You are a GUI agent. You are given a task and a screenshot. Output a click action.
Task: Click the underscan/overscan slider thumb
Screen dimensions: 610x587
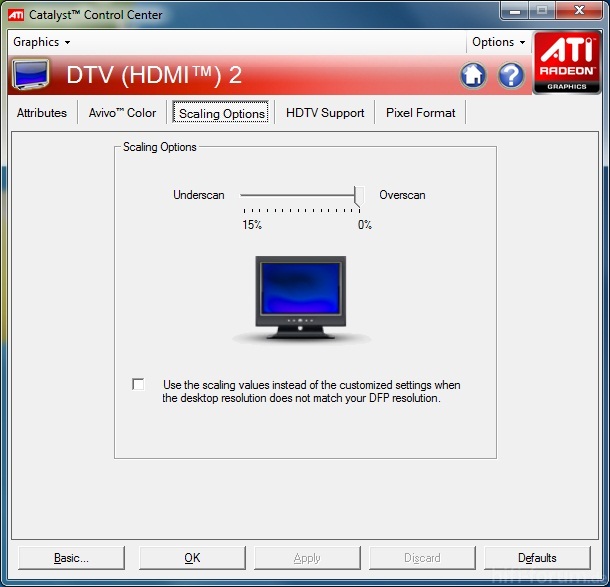point(359,196)
